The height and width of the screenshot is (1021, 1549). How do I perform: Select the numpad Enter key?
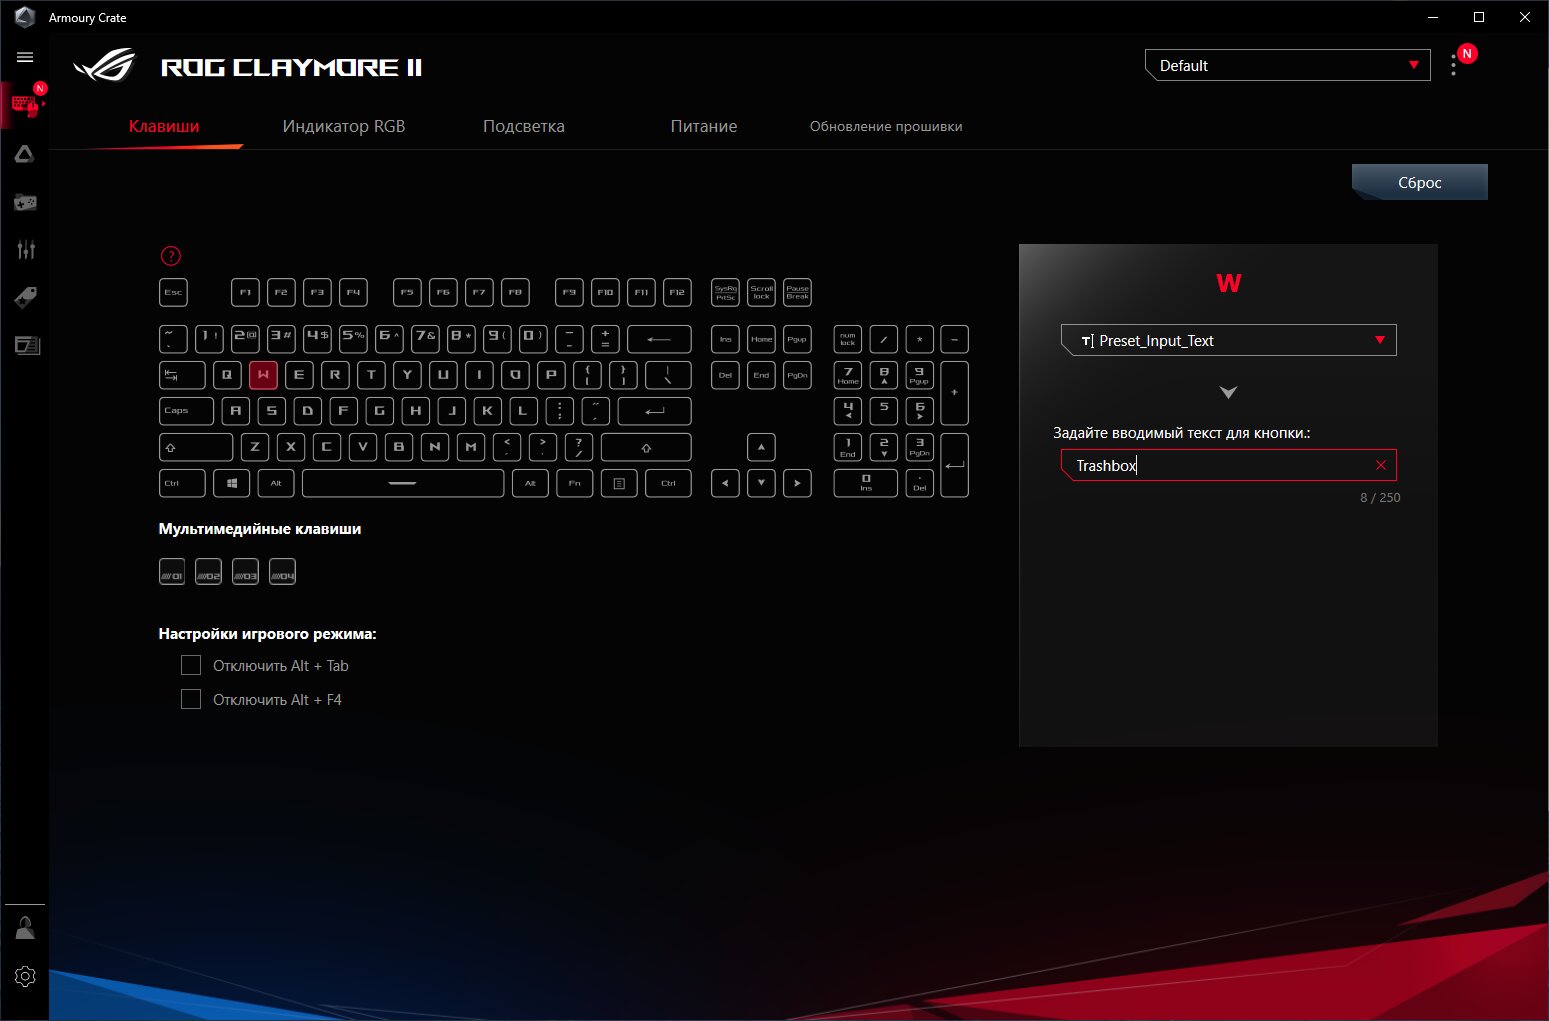click(x=954, y=465)
